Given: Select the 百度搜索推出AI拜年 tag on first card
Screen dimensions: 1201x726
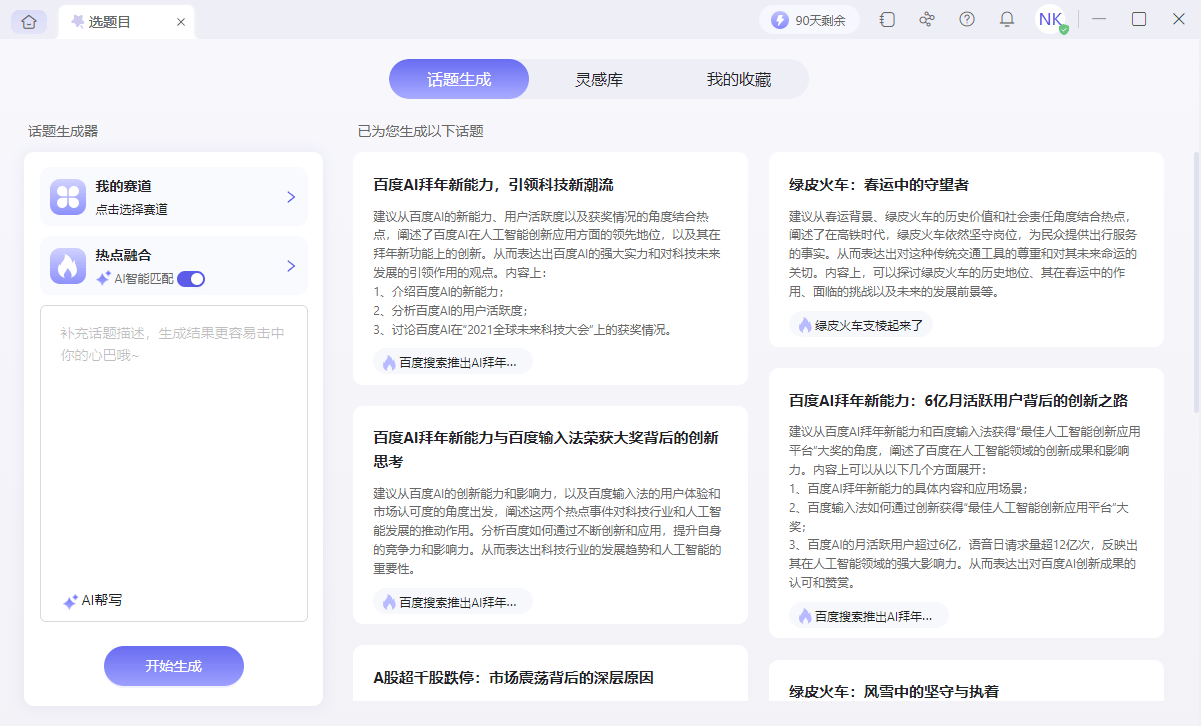Looking at the screenshot, I should coord(450,361).
